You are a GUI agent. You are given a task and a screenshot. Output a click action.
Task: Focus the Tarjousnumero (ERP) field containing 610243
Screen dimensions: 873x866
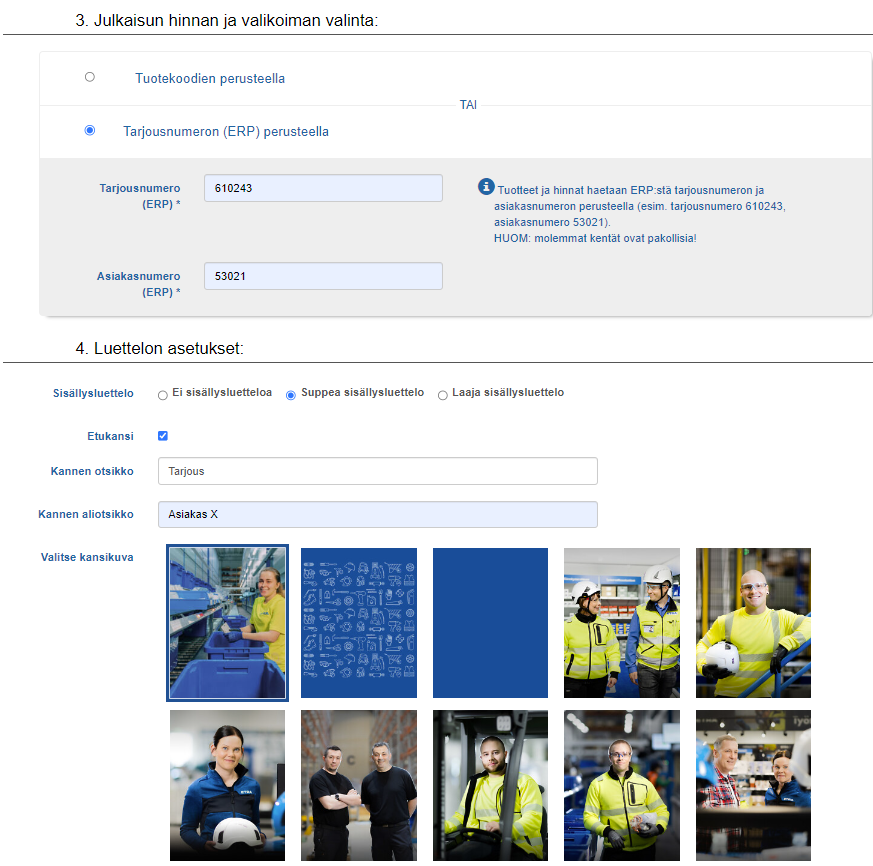323,188
